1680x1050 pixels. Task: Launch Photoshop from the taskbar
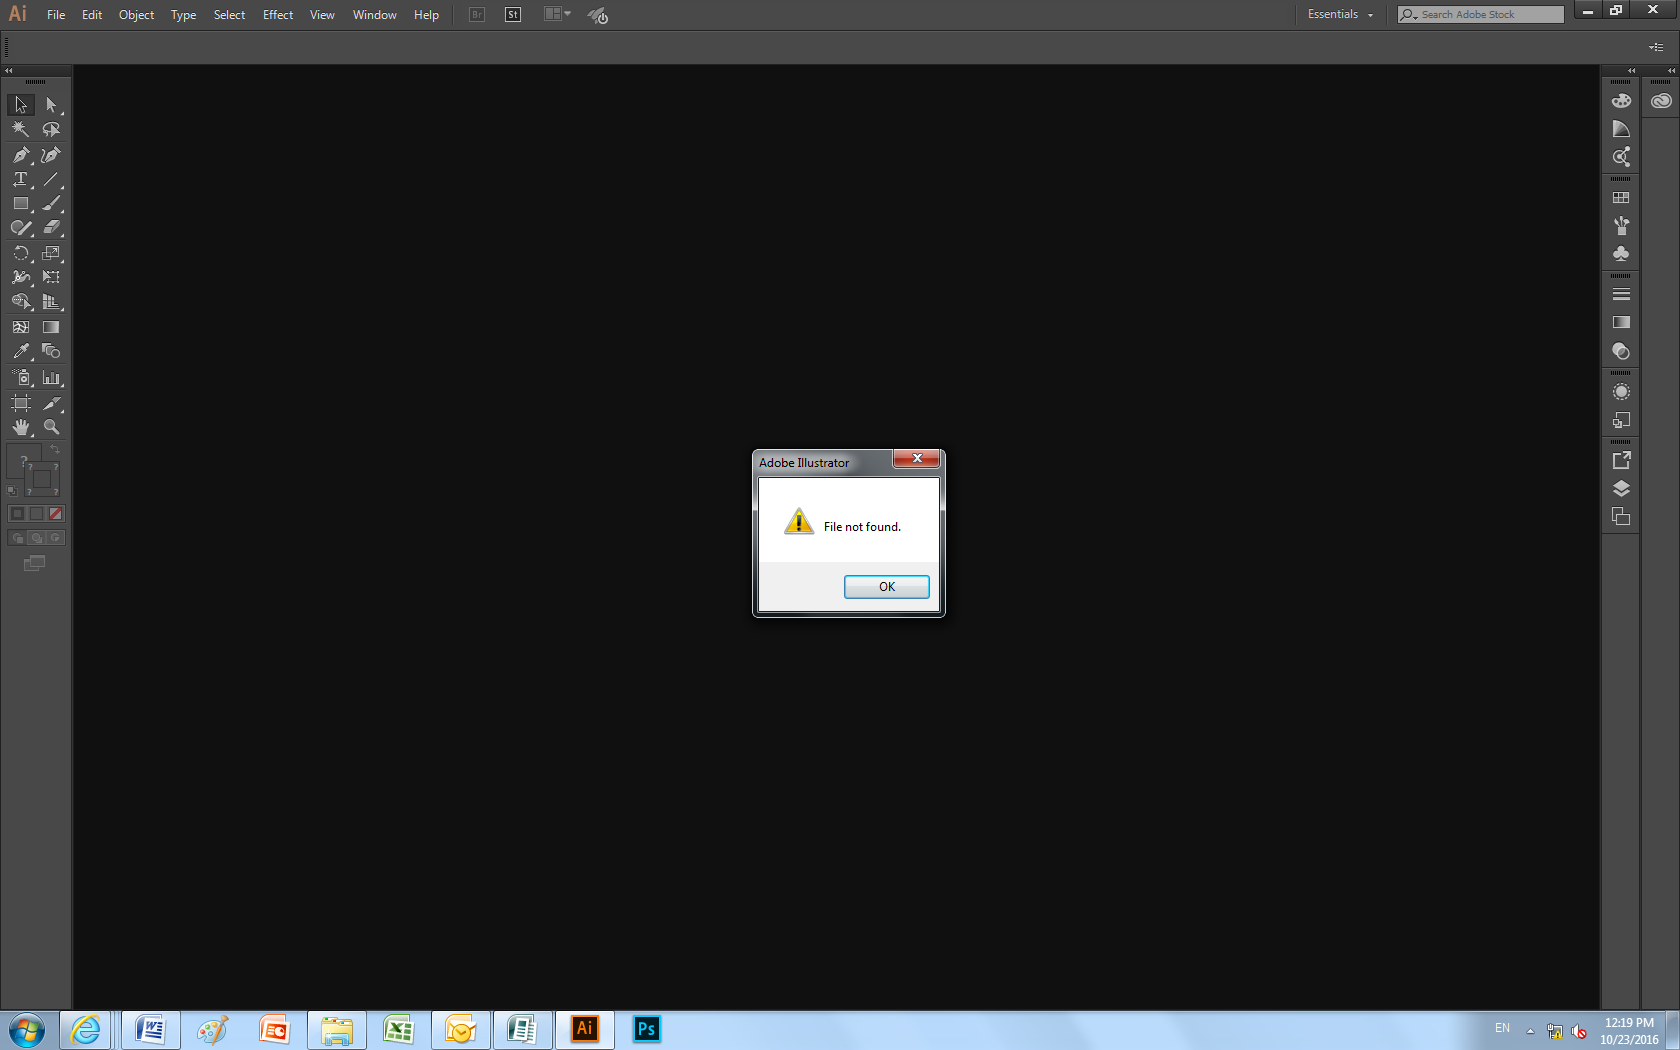pos(646,1029)
